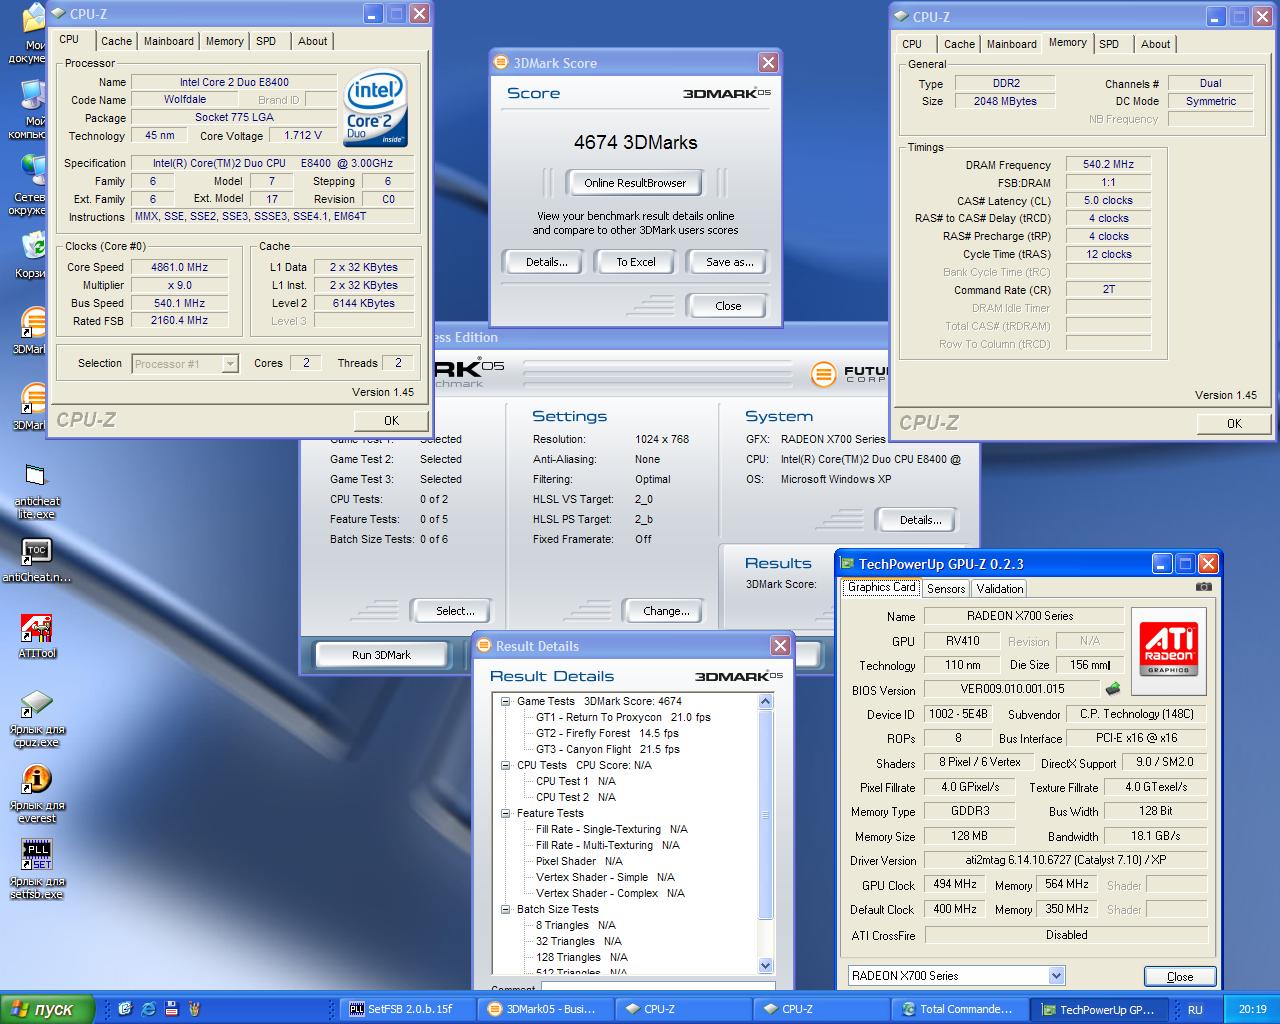Viewport: 1280px width, 1024px height.
Task: Select the antiCheat.n... TOC desktop icon
Action: click(37, 560)
